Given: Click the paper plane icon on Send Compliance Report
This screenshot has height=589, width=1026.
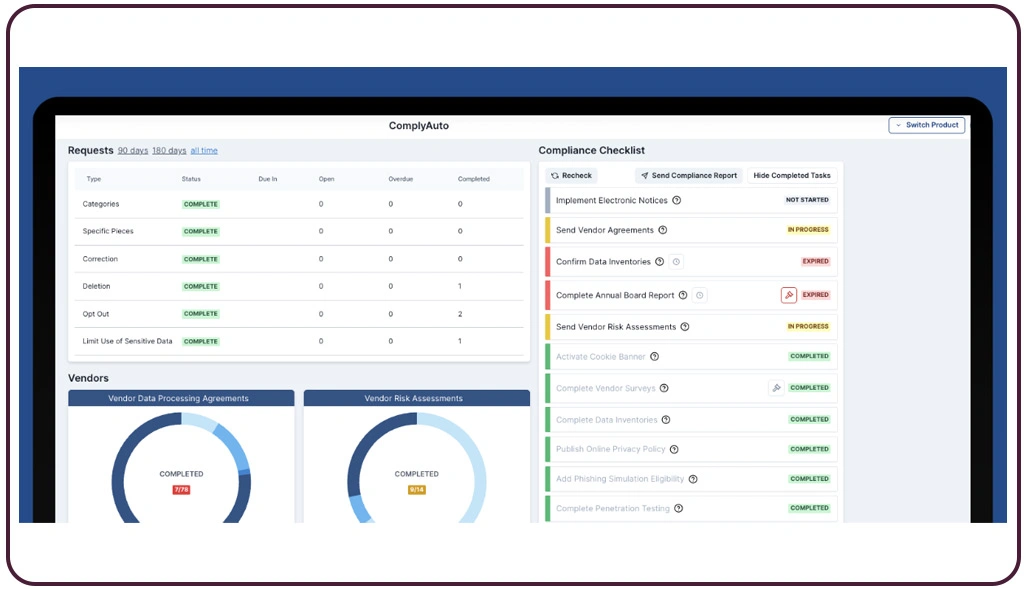Looking at the screenshot, I should coord(645,175).
